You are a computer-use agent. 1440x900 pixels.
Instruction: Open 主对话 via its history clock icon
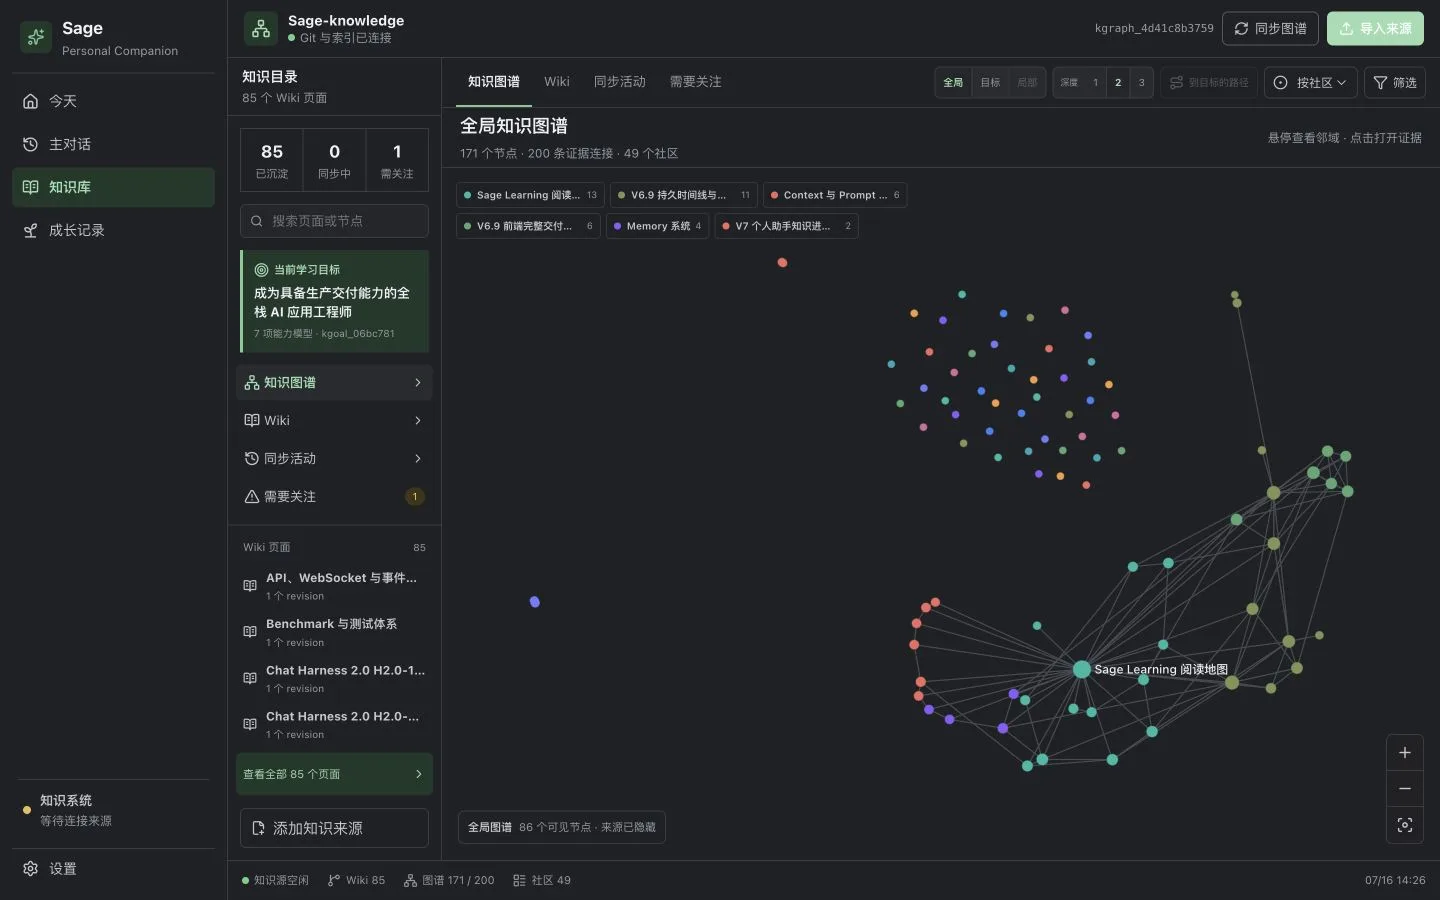30,144
